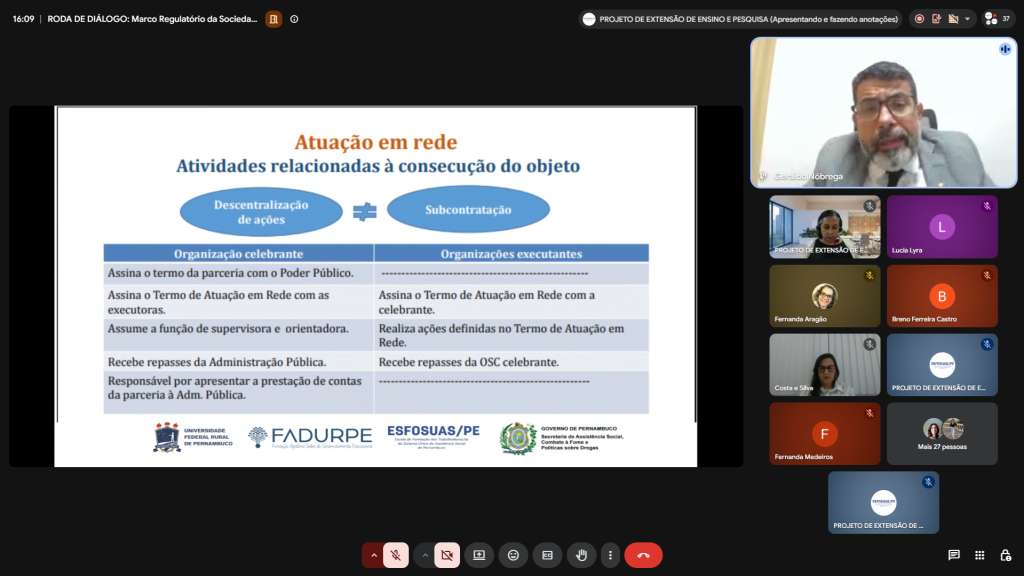This screenshot has width=1024, height=576.
Task: Click the muted mic icon on Fernanda Aragão
Action: click(869, 276)
